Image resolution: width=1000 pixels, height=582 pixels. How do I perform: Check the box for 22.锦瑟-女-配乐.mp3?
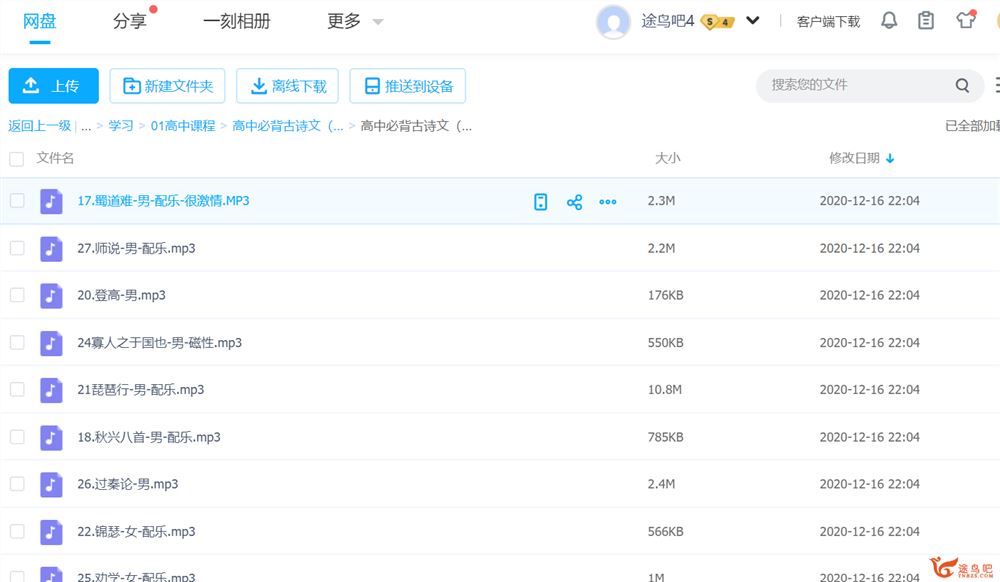pyautogui.click(x=17, y=531)
